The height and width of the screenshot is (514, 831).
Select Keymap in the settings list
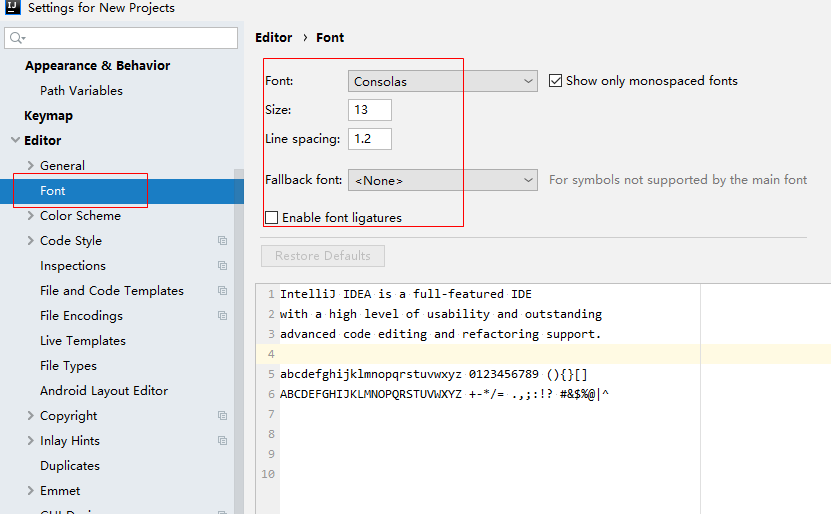click(48, 116)
